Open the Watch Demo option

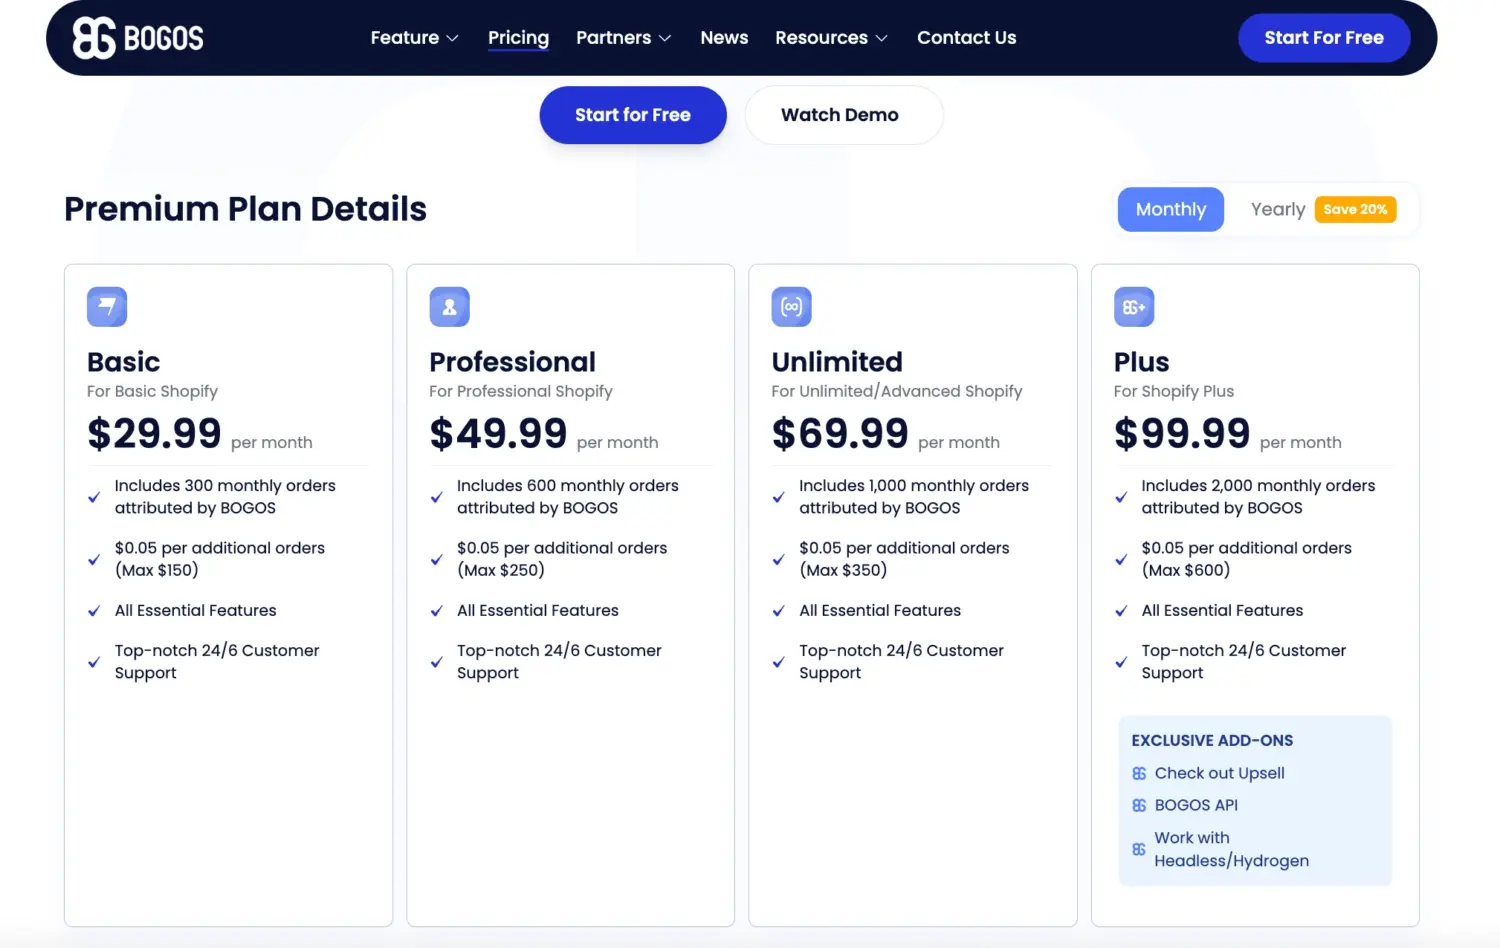(843, 114)
